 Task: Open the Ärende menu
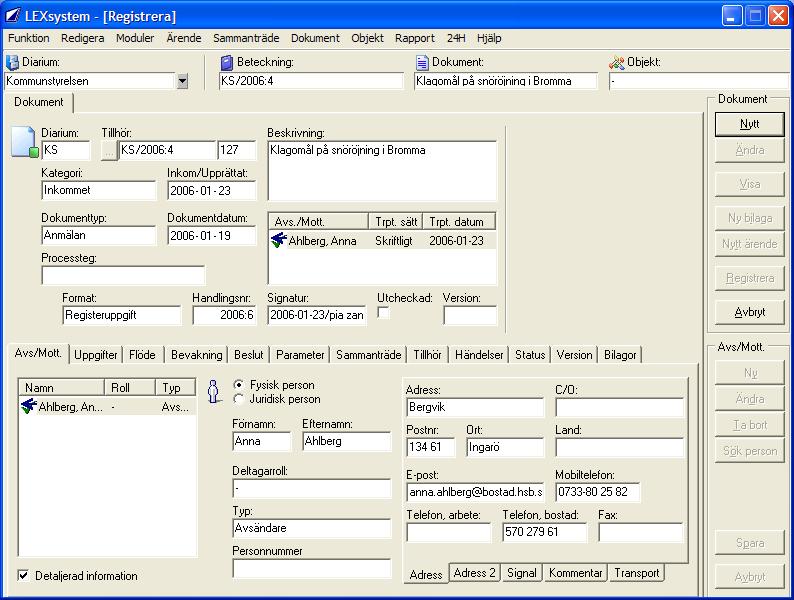pyautogui.click(x=184, y=38)
